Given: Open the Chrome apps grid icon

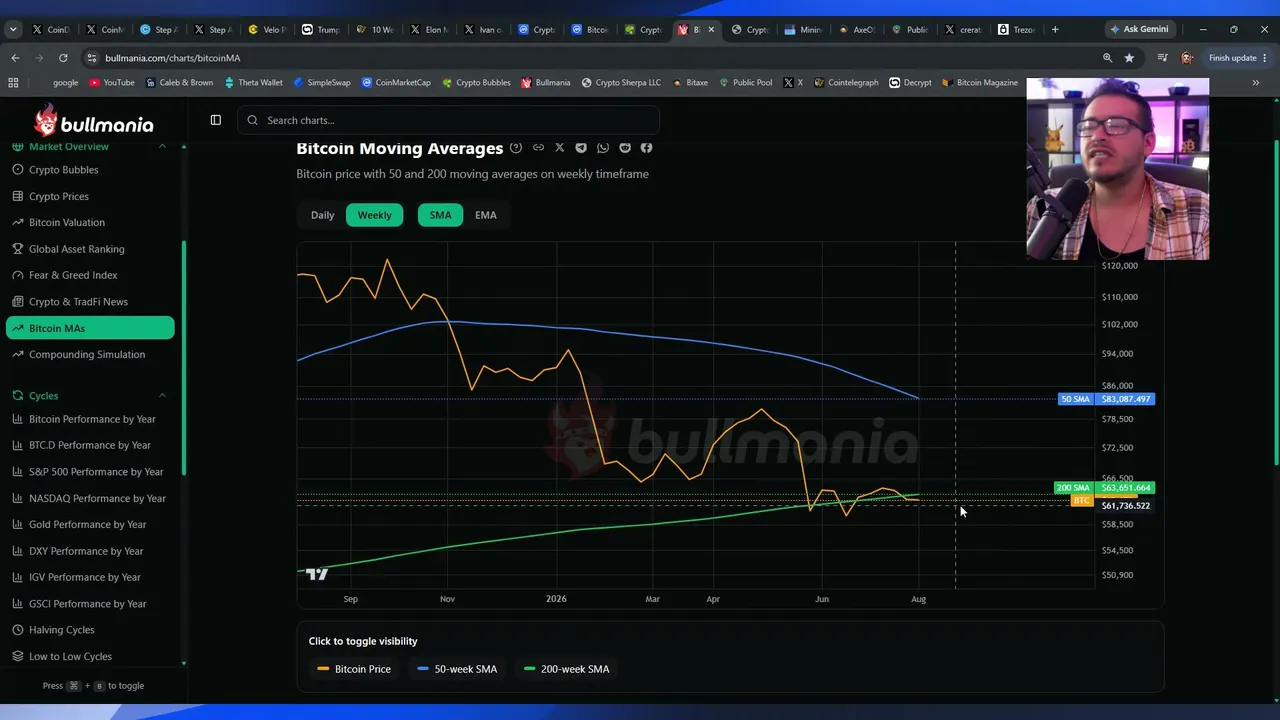Looking at the screenshot, I should [13, 83].
